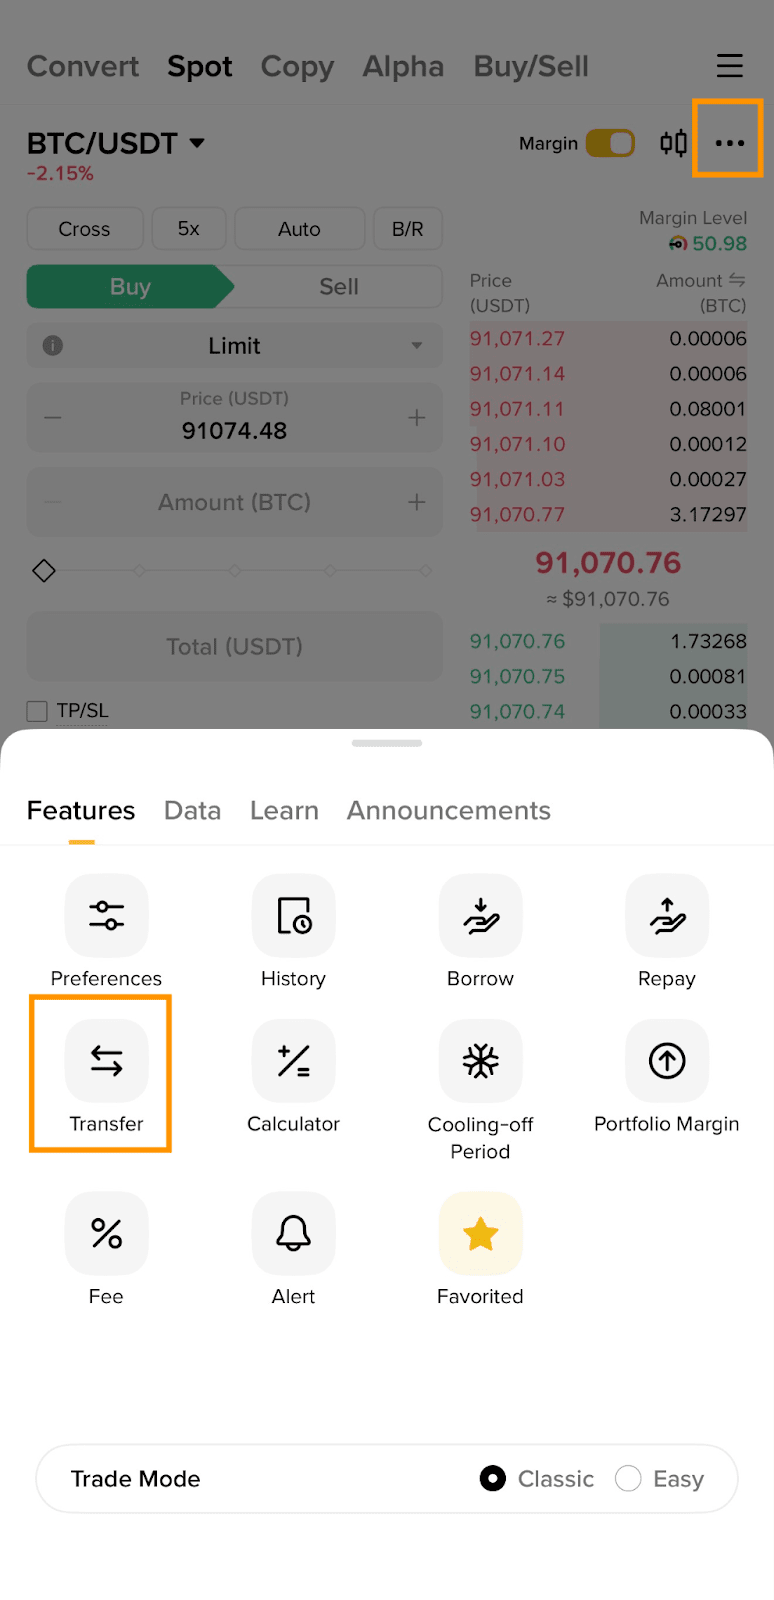The height and width of the screenshot is (1600, 774).
Task: Switch to the Spot tab
Action: tap(200, 66)
